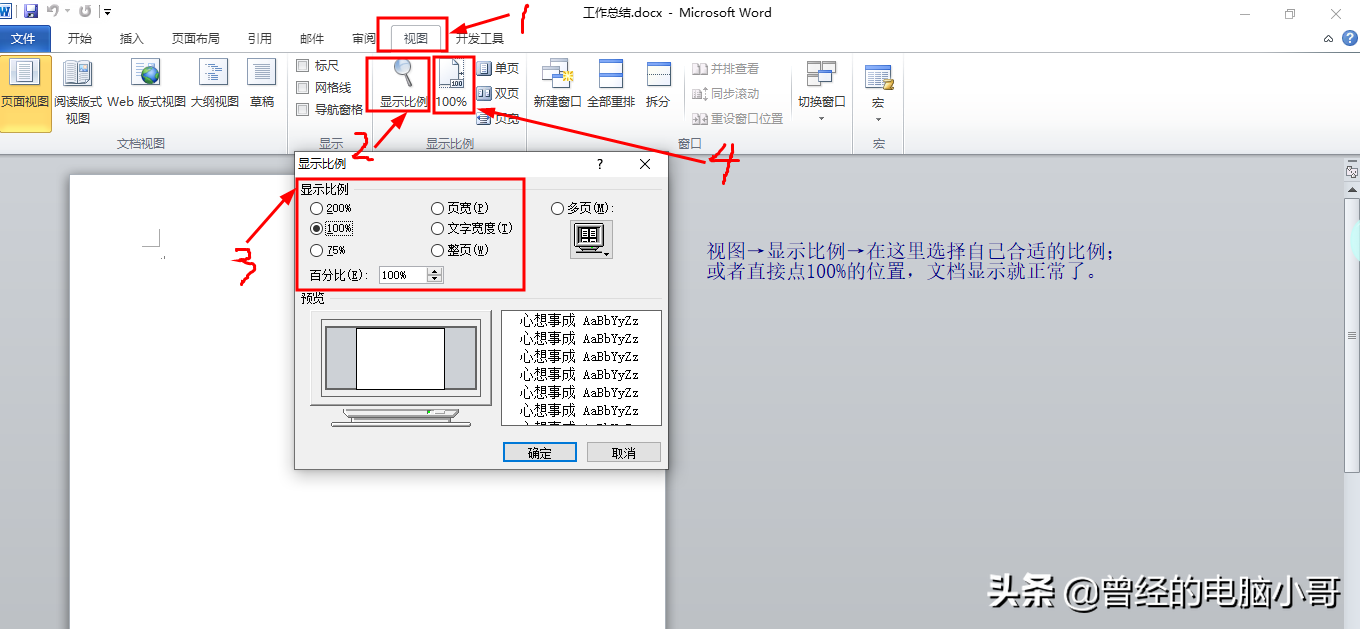Open the 文件 File tab
This screenshot has width=1360, height=629.
click(x=23, y=39)
